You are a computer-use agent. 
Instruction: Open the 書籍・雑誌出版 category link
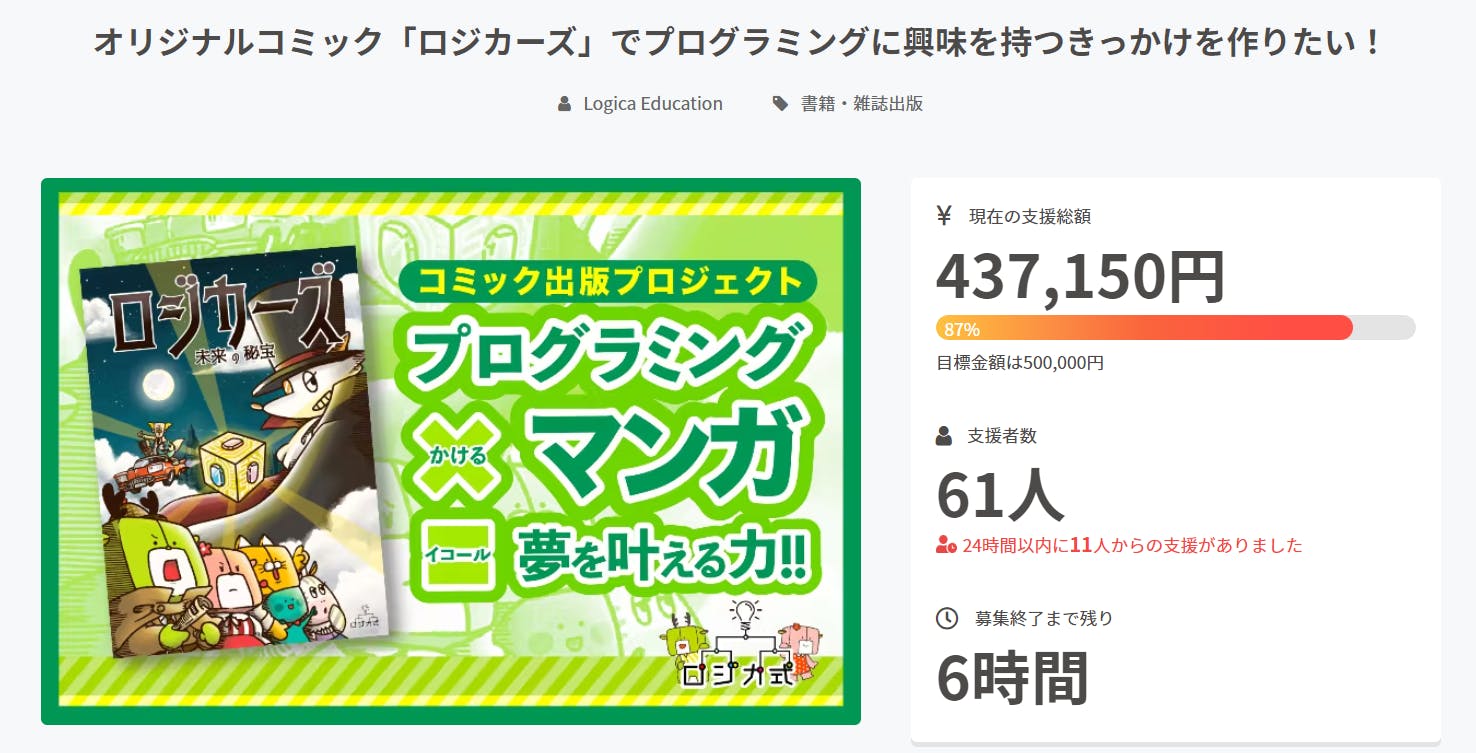pyautogui.click(x=861, y=104)
